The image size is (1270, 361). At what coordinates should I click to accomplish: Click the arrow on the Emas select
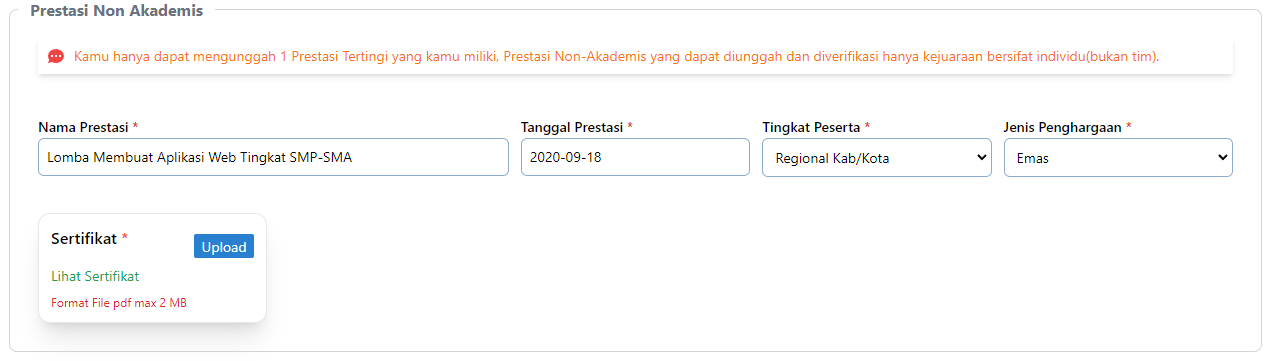[x=1219, y=157]
